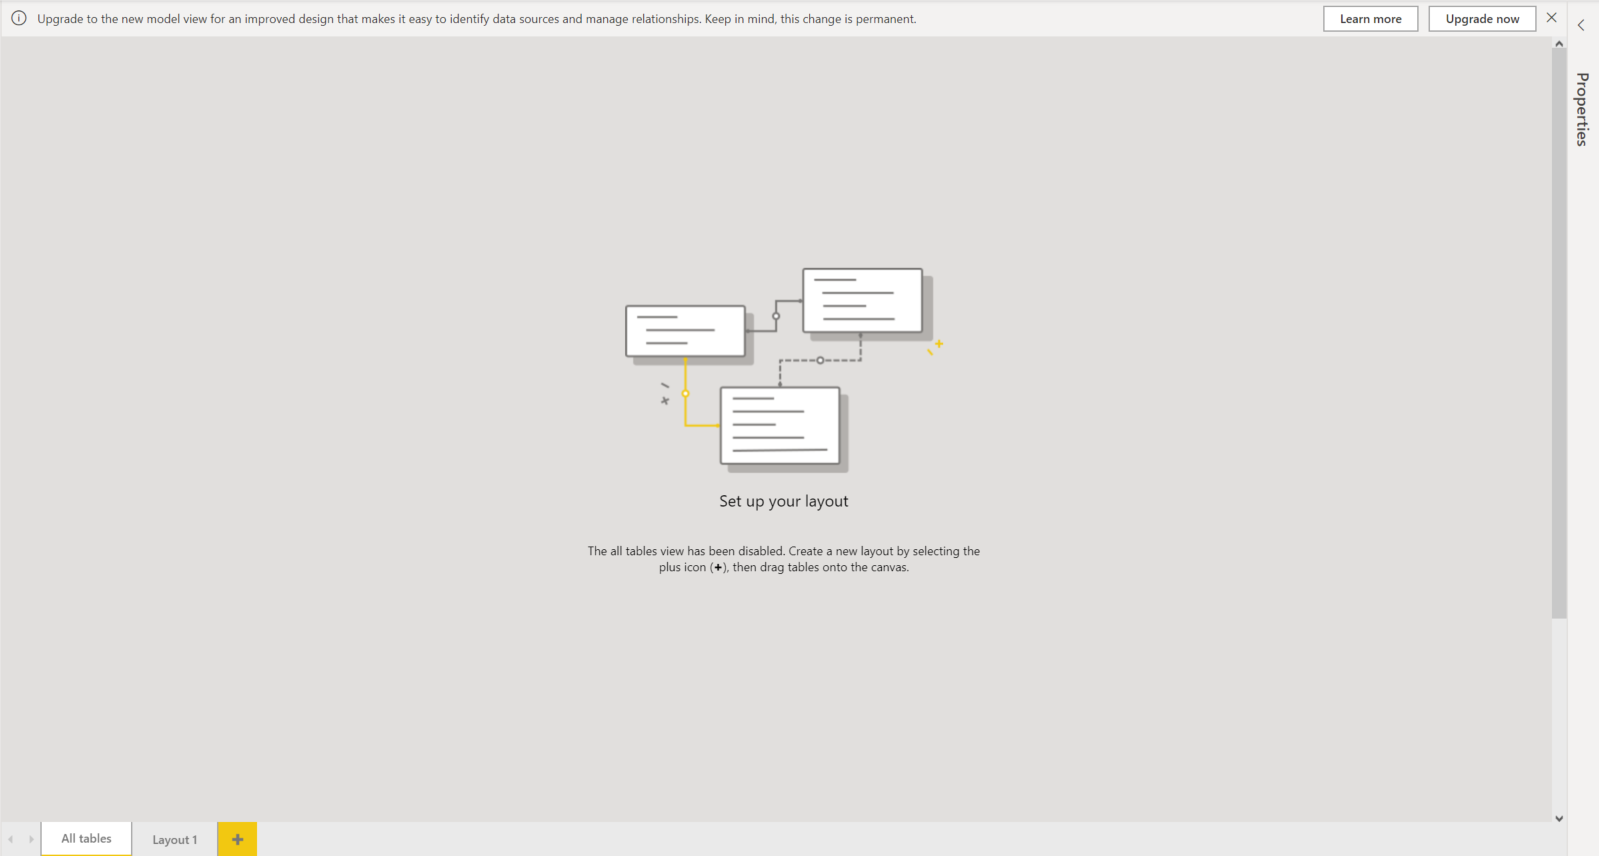
Task: Click Upgrade now in the banner
Action: 1482,19
